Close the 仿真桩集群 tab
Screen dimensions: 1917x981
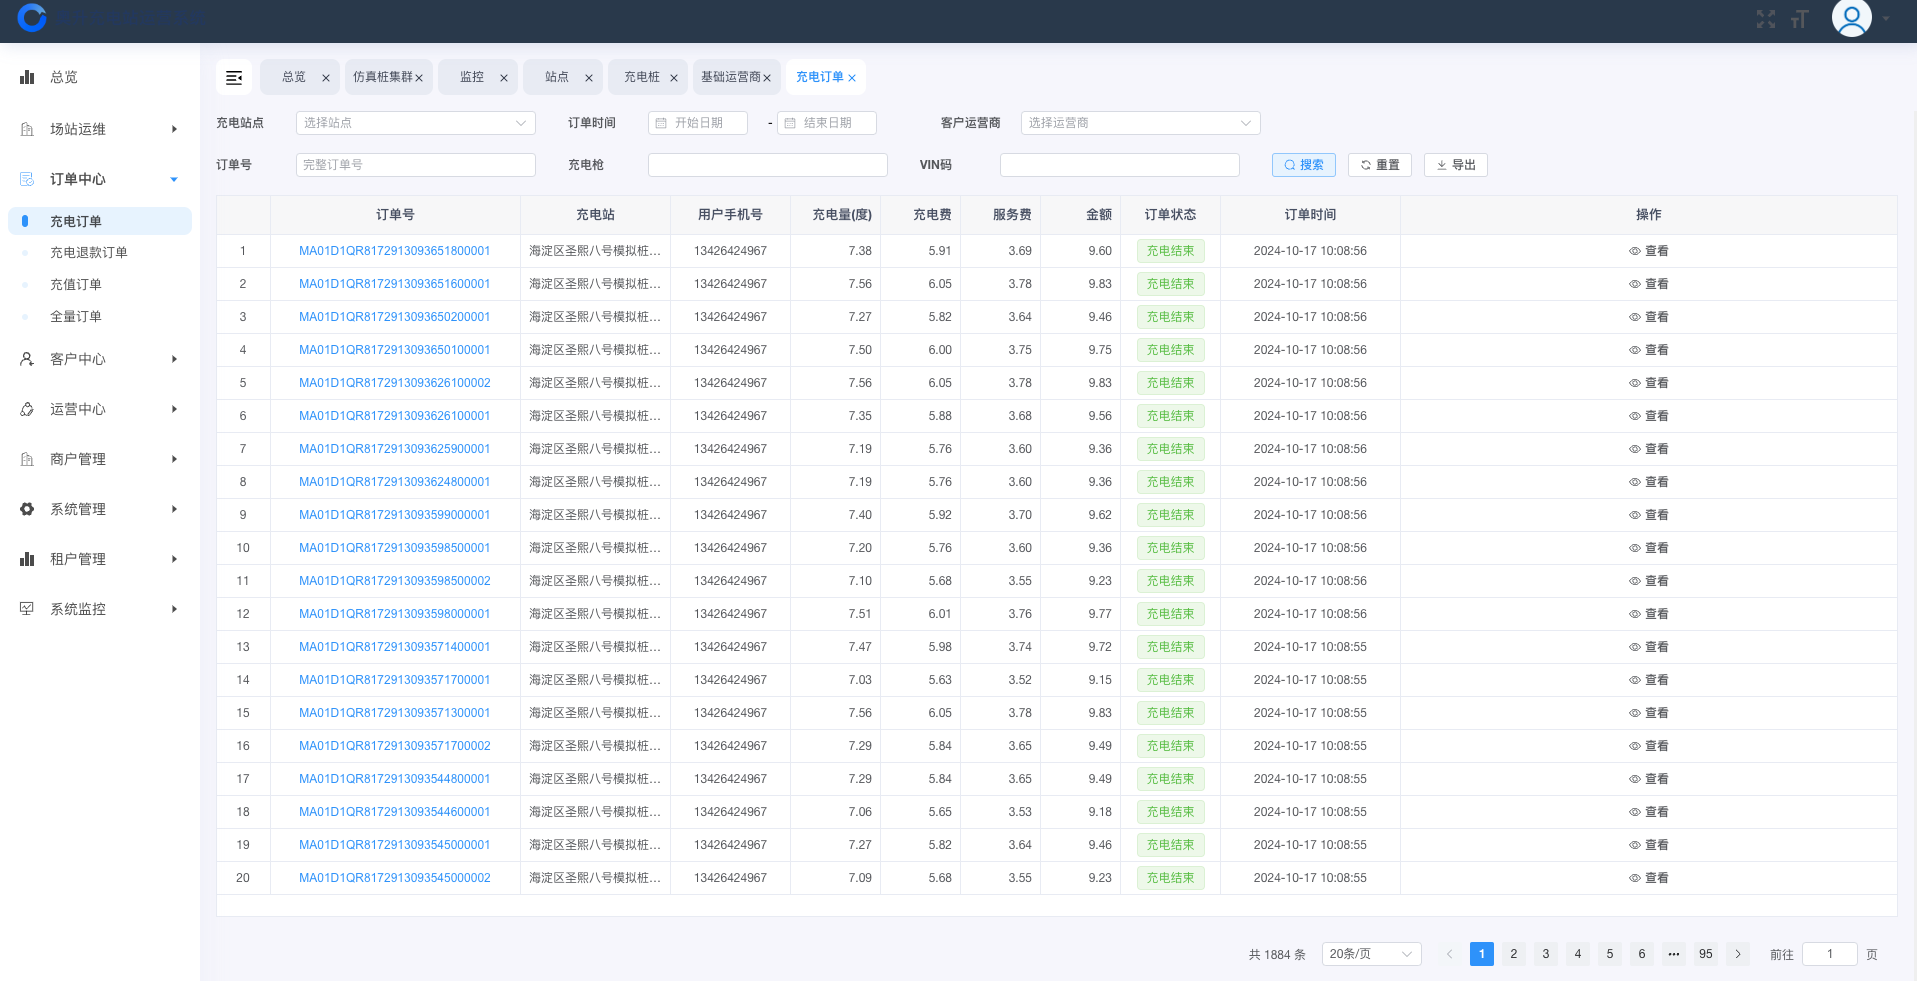[x=419, y=78]
